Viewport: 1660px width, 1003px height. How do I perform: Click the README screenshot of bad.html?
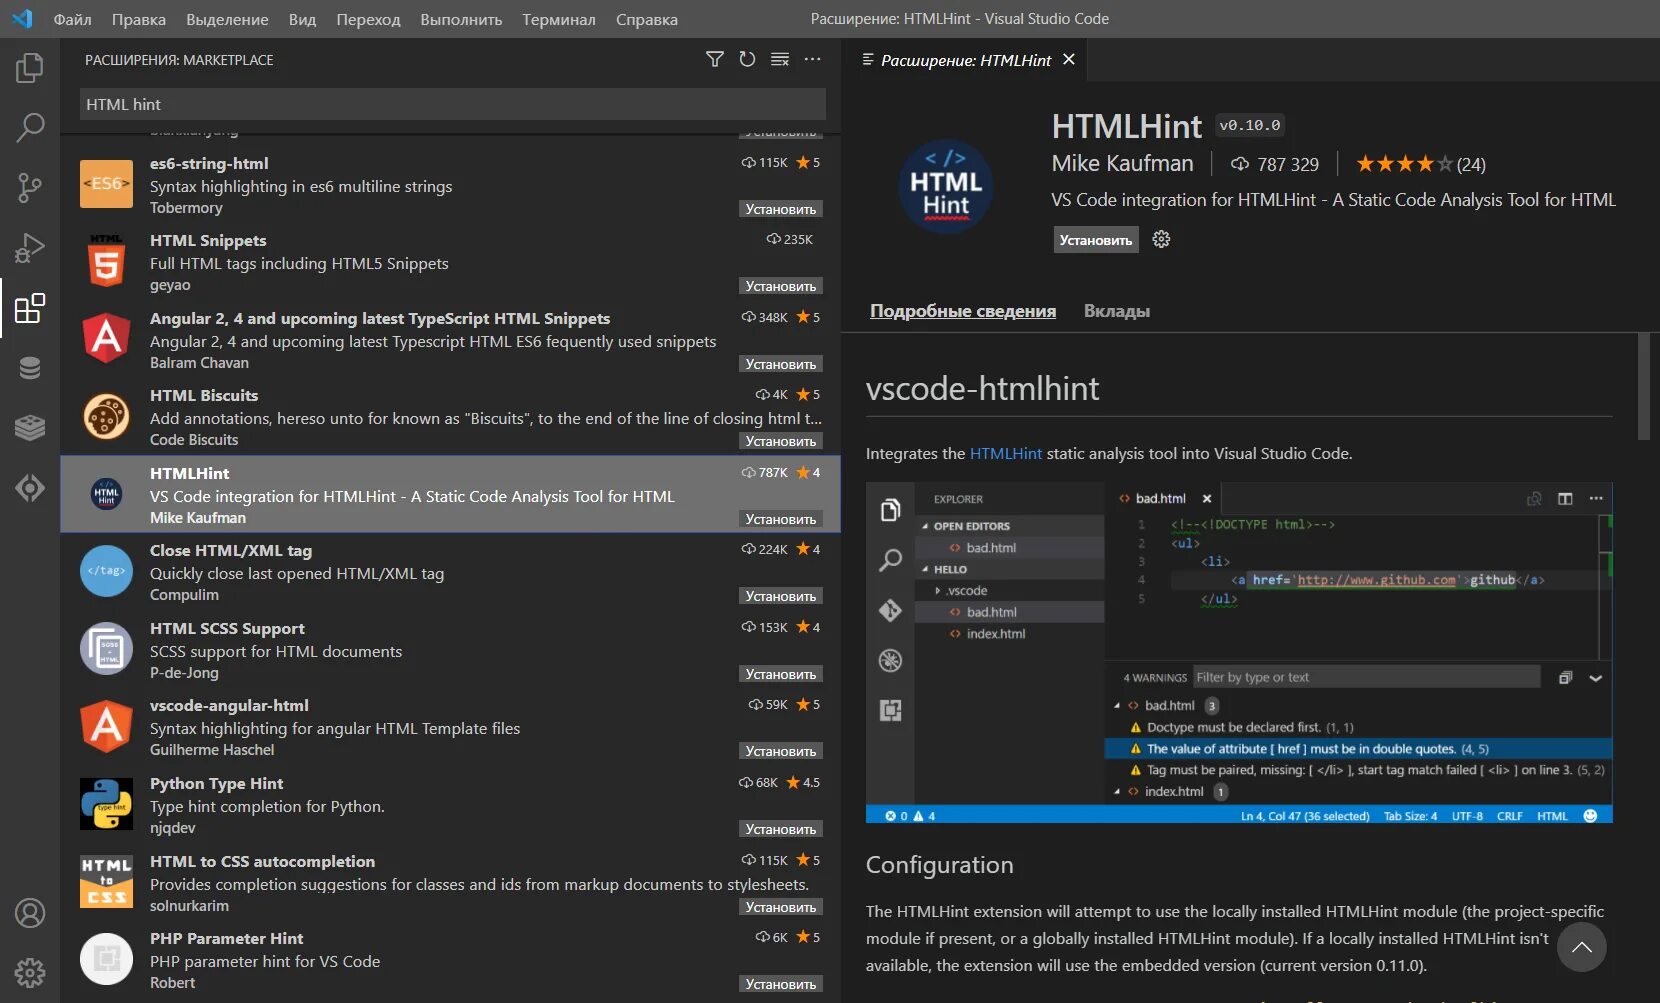[x=1239, y=653]
